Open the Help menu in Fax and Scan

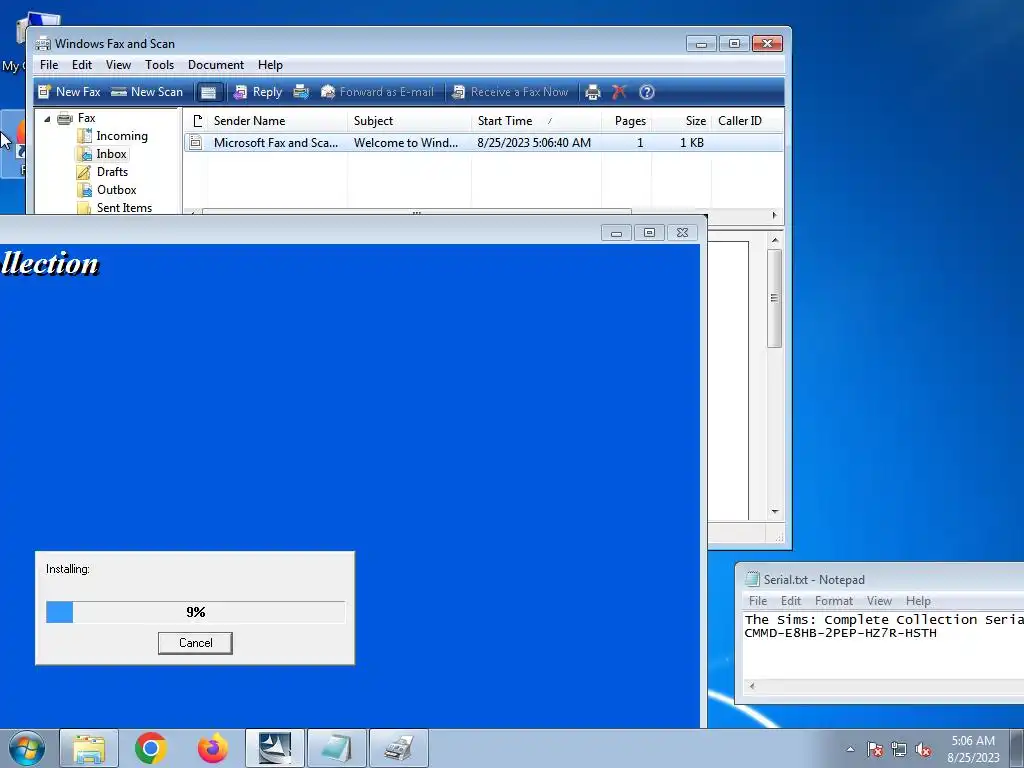270,65
